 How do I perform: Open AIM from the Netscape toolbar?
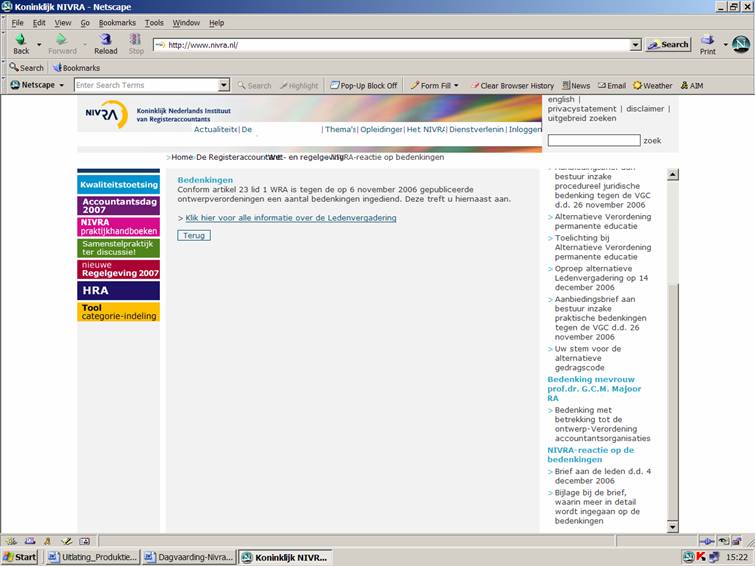(x=692, y=85)
